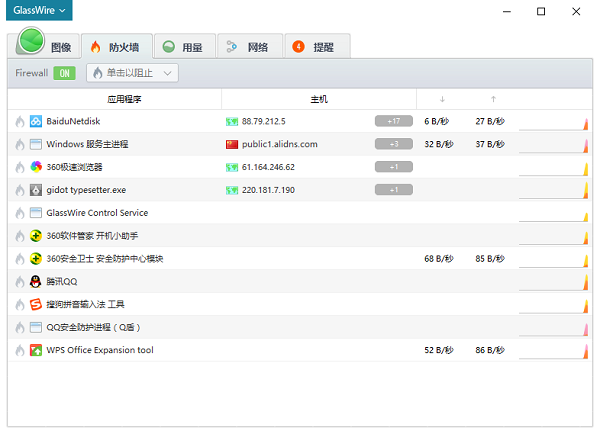Sort by the 主机 column header
This screenshot has width=600, height=434.
tap(319, 99)
